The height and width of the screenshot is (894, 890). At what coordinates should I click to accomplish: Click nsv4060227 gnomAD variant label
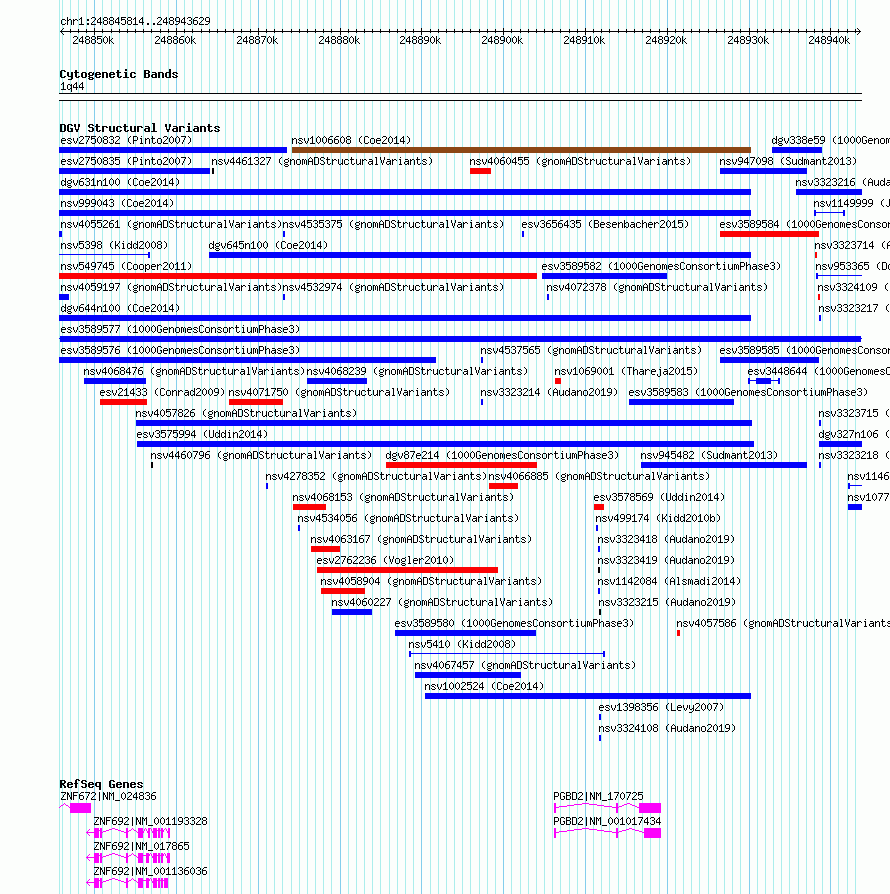[x=442, y=603]
